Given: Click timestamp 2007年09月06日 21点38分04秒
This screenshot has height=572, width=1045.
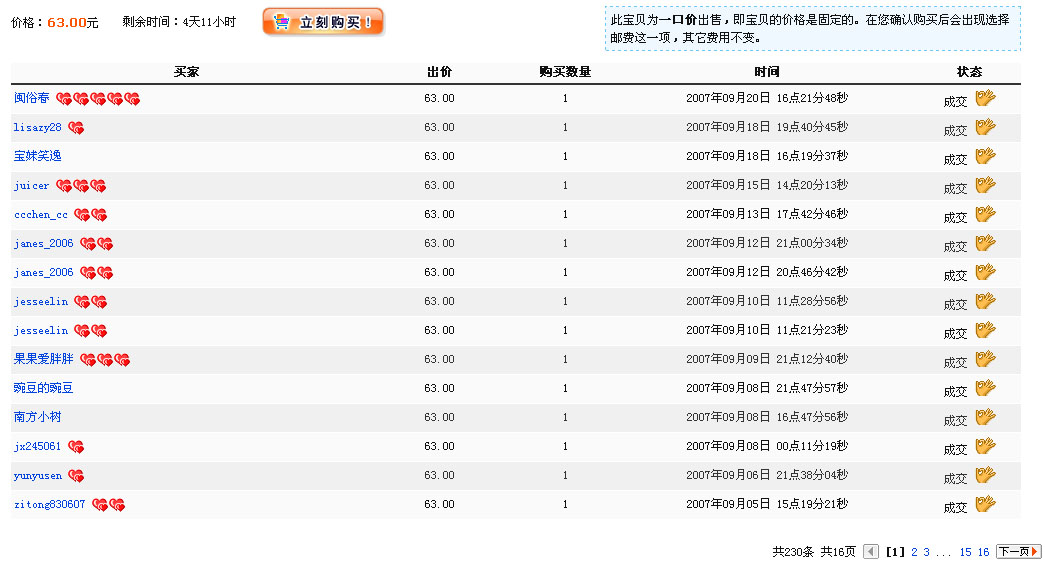Looking at the screenshot, I should tap(767, 475).
